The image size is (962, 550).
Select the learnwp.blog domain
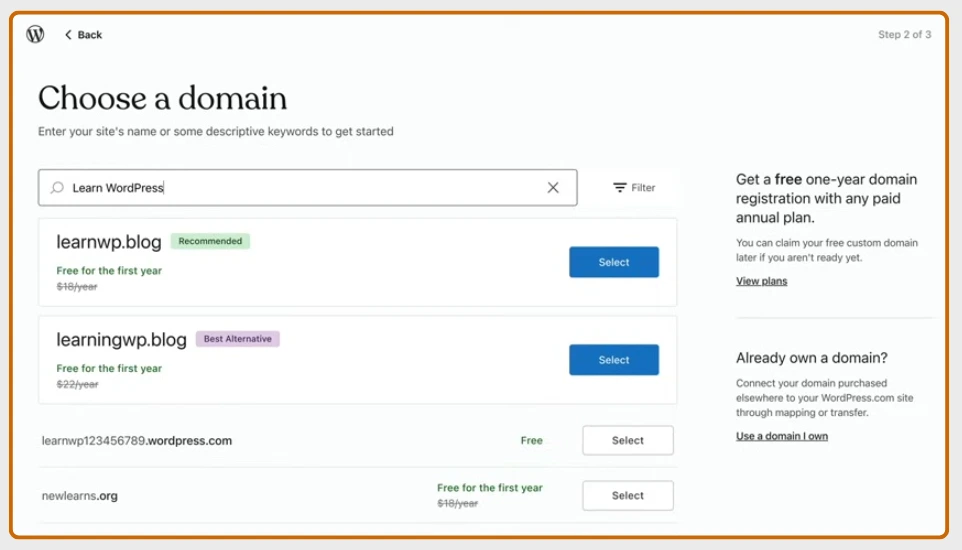tap(614, 262)
